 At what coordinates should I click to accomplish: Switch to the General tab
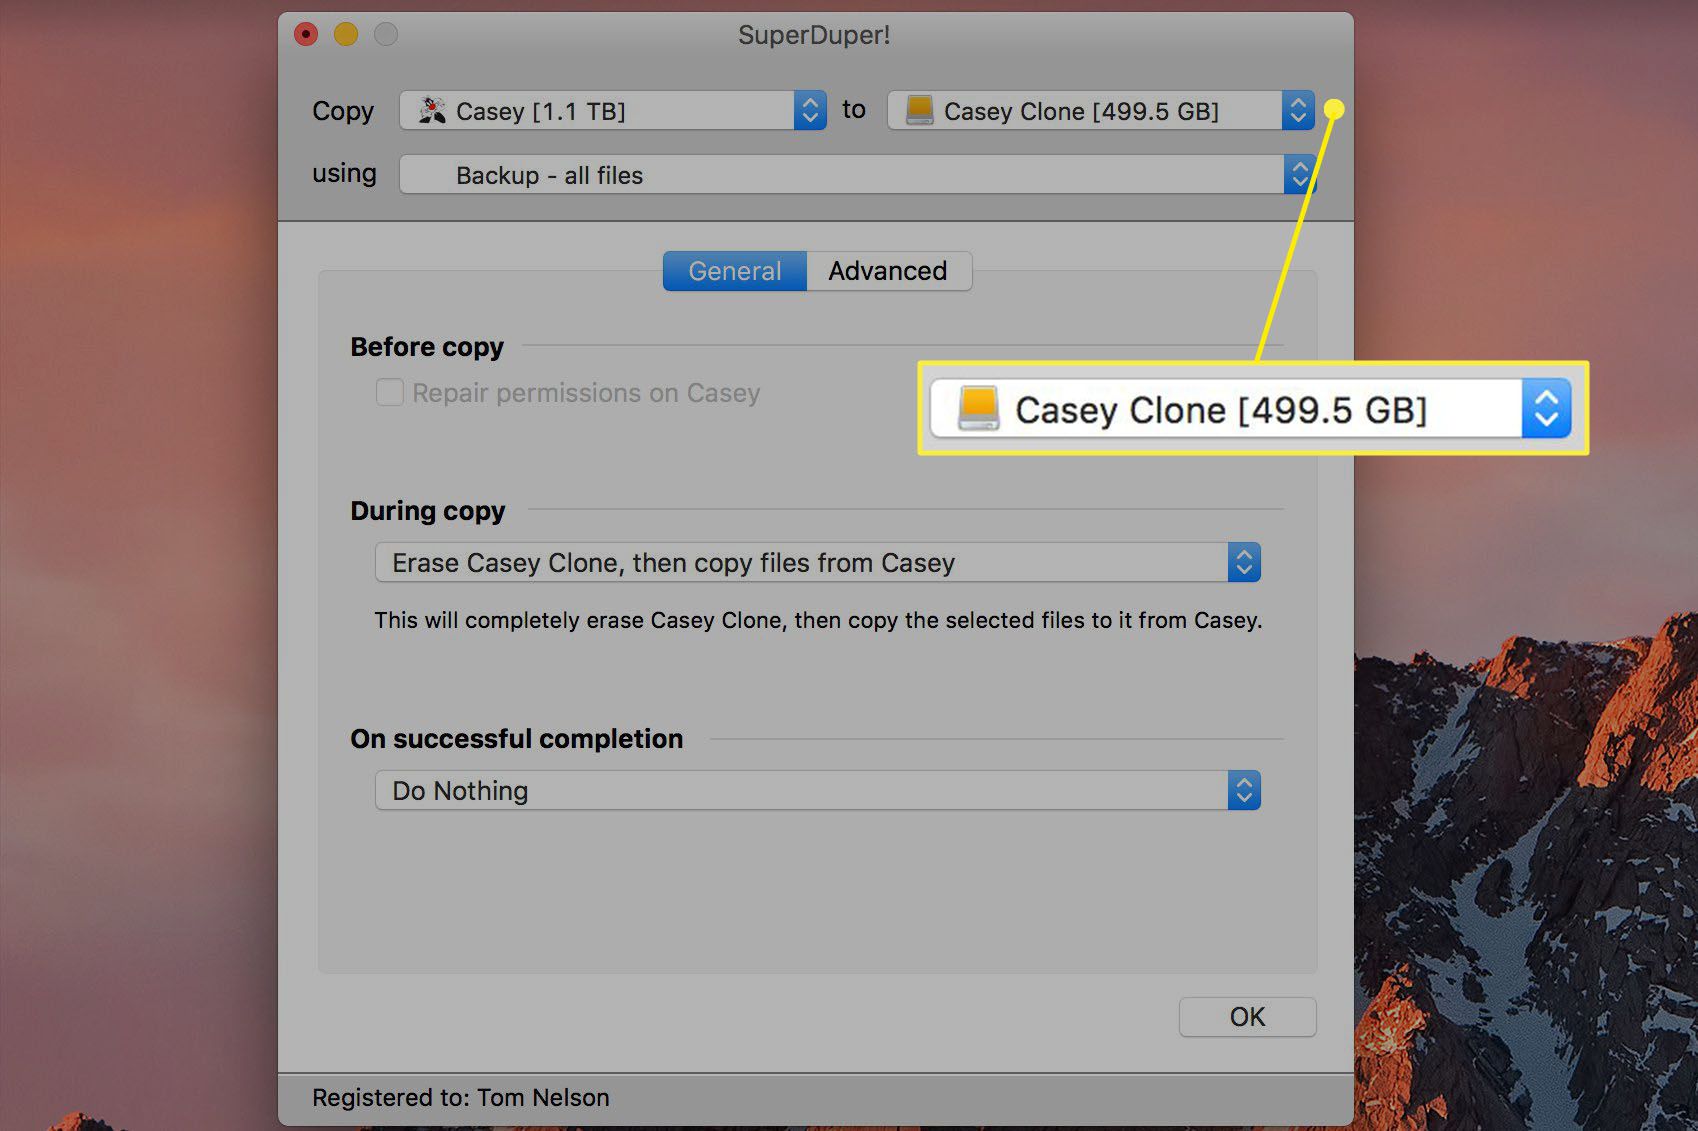pos(735,271)
